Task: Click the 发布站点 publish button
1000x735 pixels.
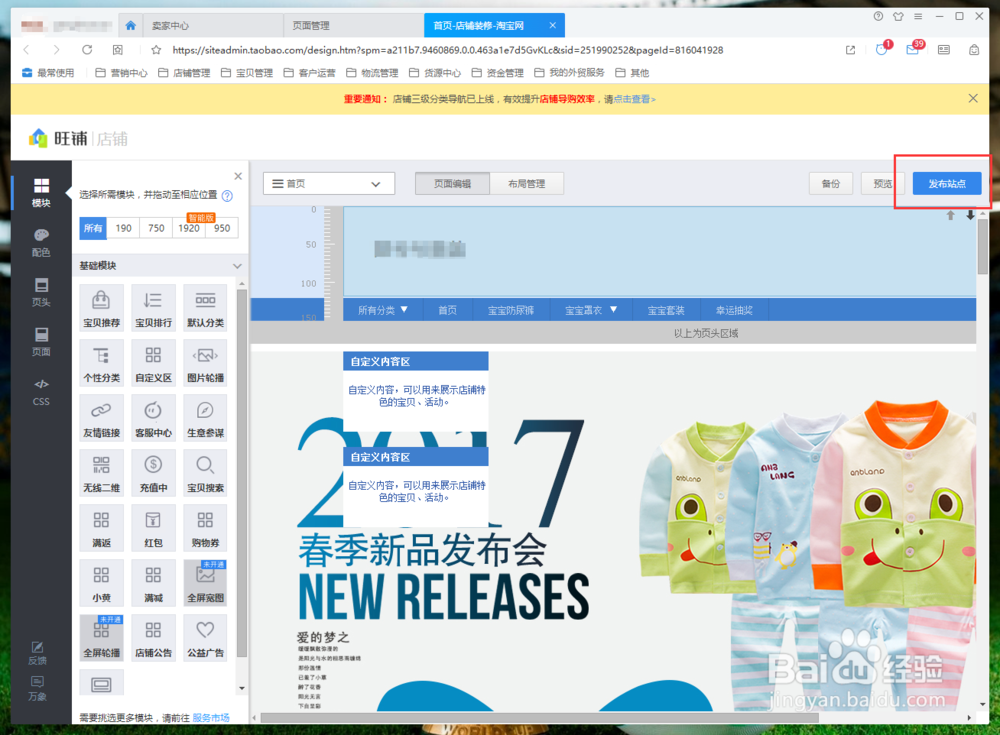Action: (947, 183)
